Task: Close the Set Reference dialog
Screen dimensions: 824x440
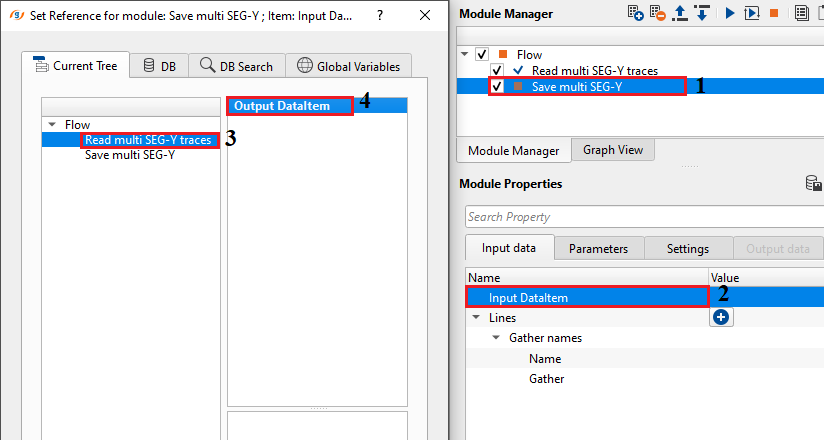Action: pyautogui.click(x=425, y=15)
